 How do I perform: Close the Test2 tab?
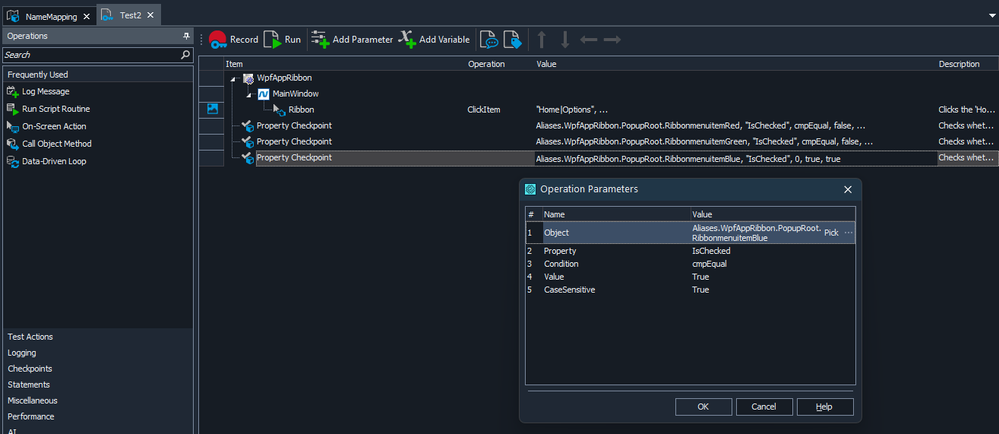[150, 15]
